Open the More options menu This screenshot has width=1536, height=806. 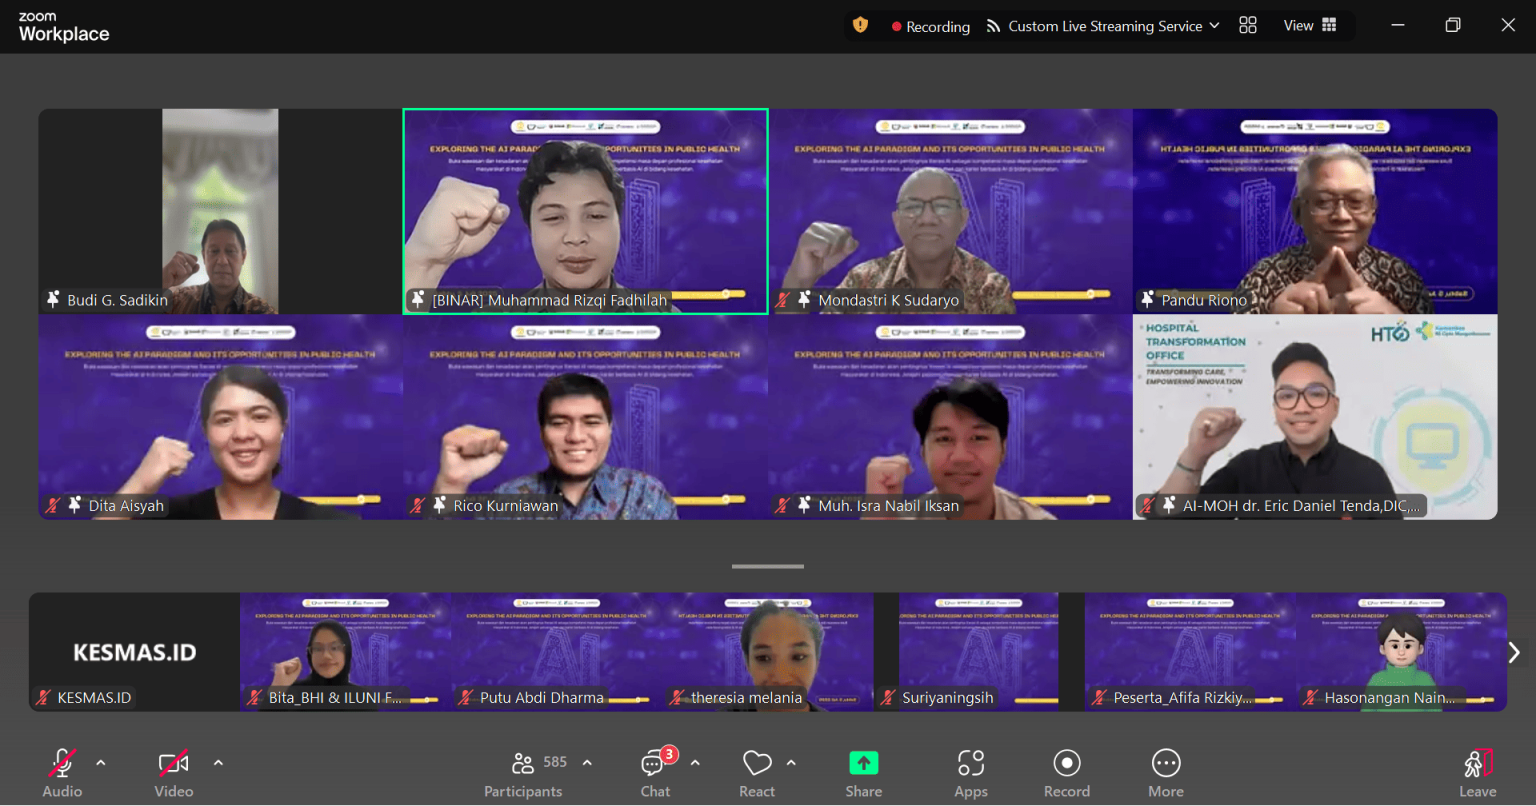coord(1165,764)
